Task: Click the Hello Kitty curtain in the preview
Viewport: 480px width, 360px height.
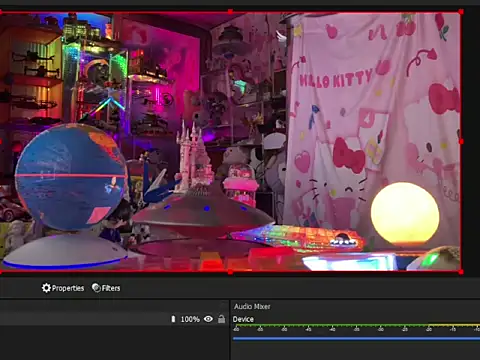Action: (373, 117)
